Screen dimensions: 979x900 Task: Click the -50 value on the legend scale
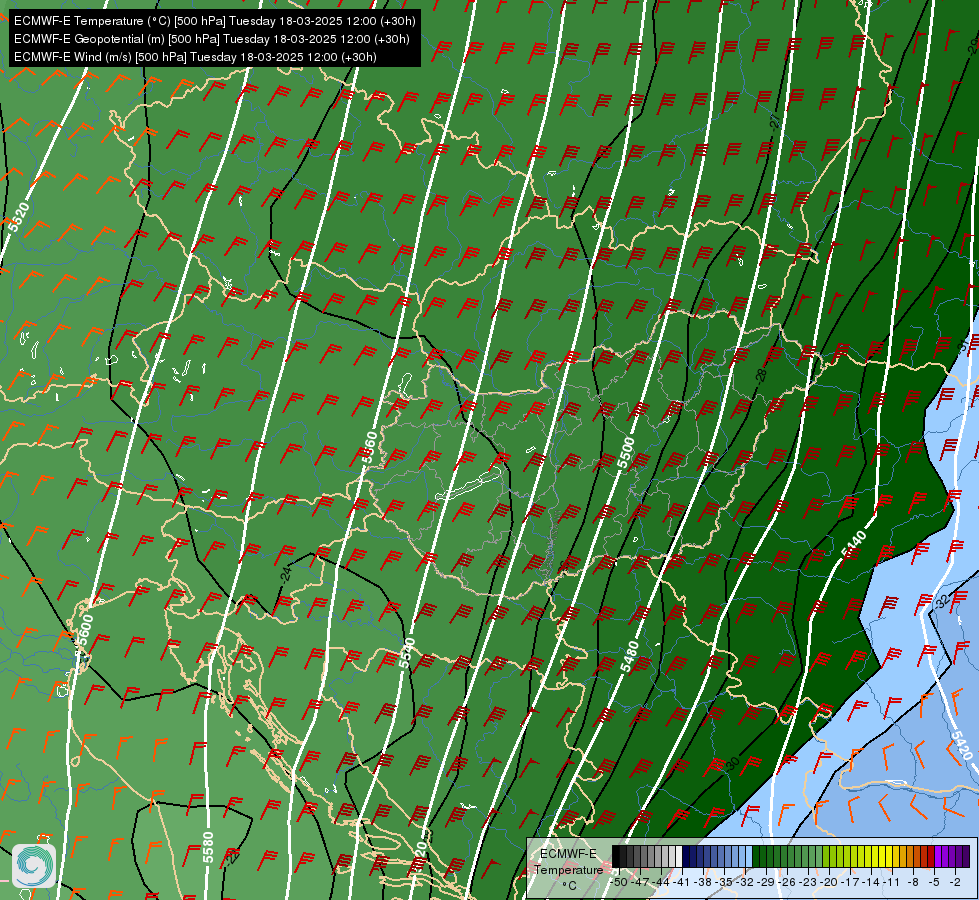click(x=619, y=882)
